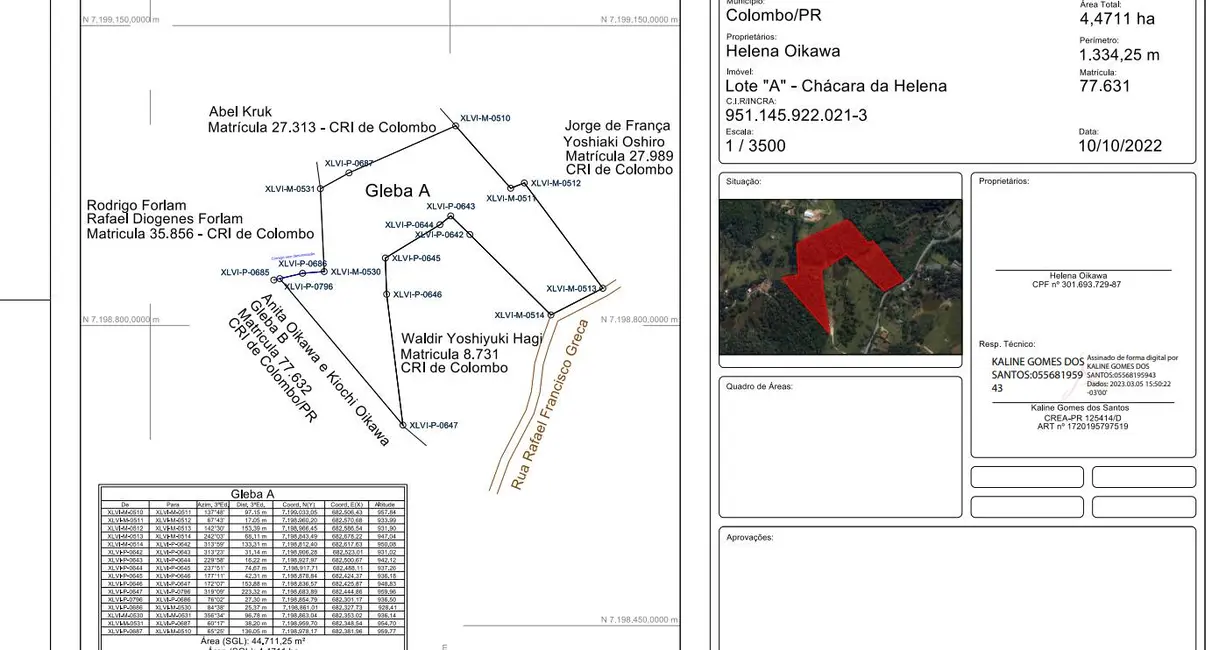Click the Gleba A table title
Image resolution: width=1226 pixels, height=650 pixels.
(252, 494)
